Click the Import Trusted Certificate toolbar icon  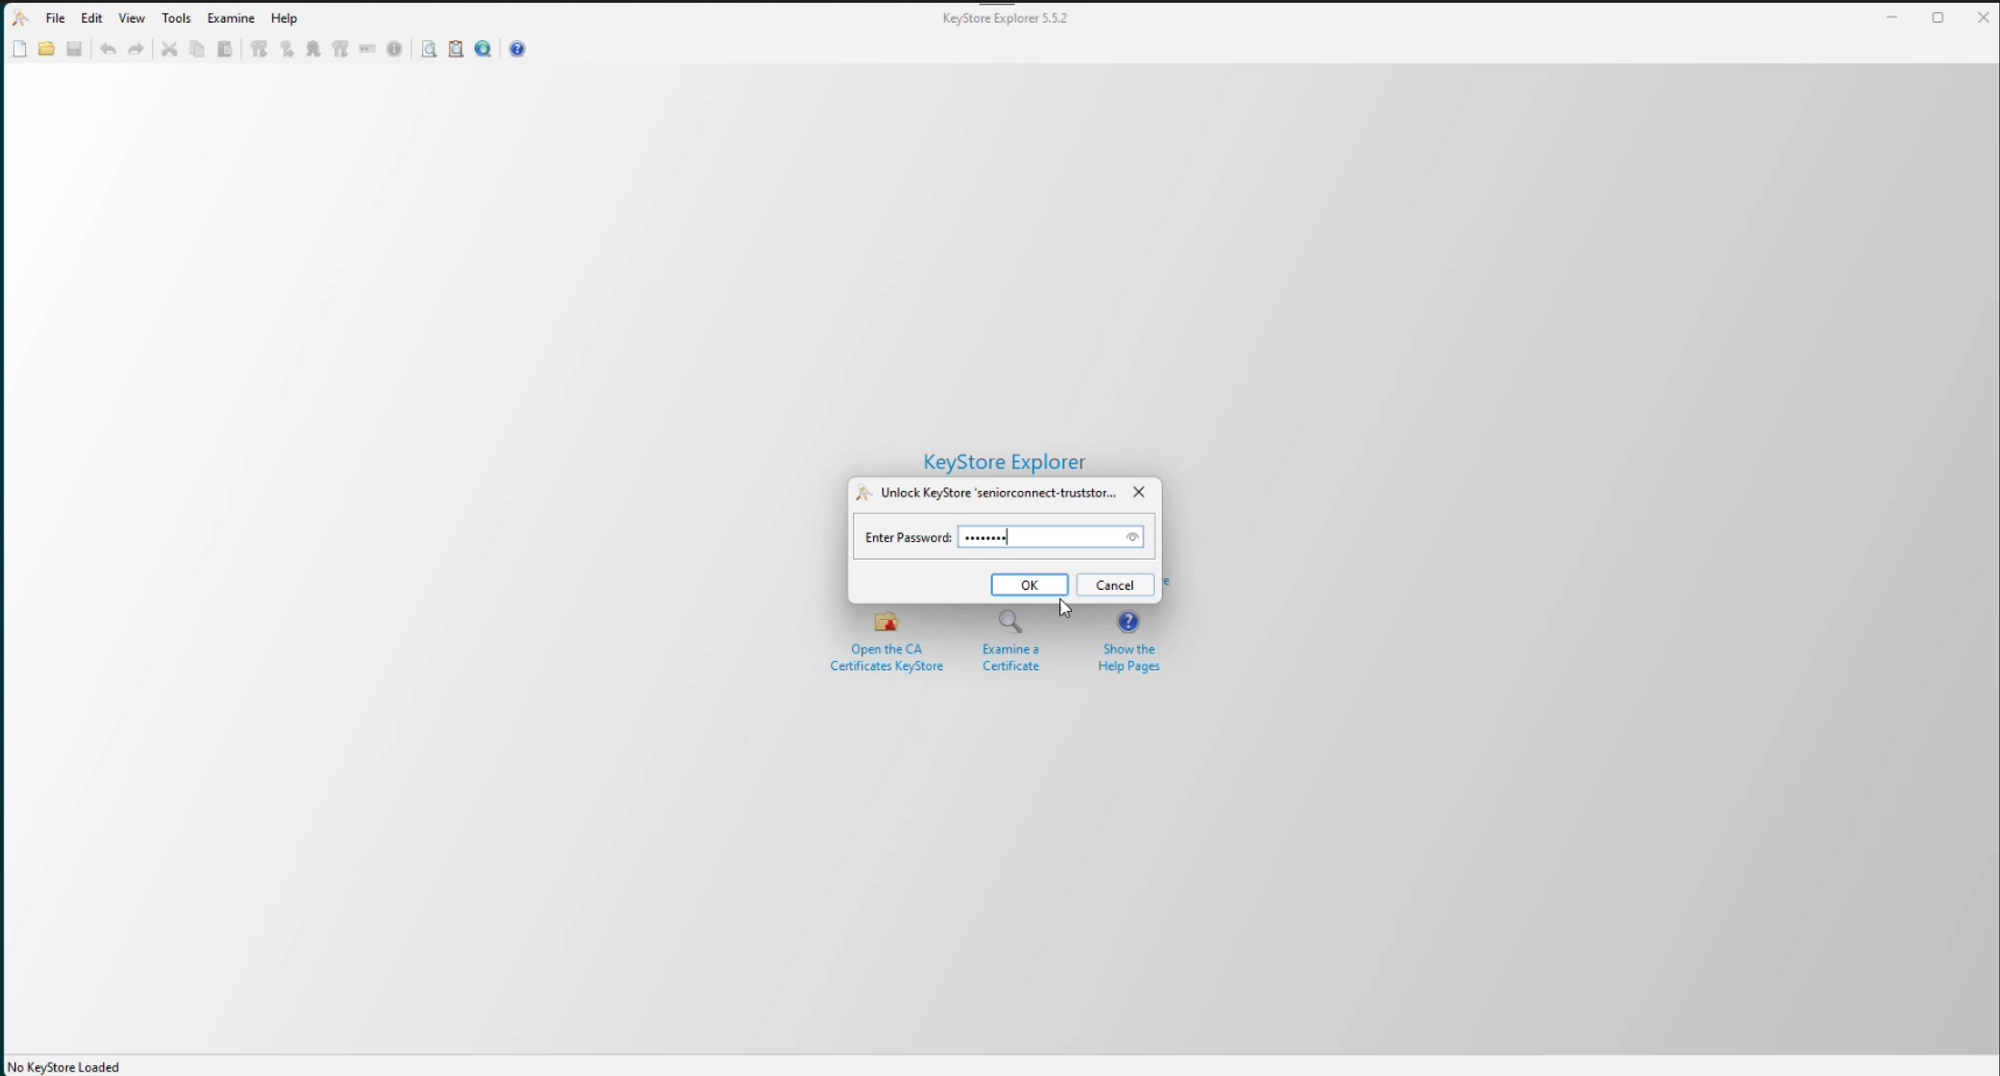[x=314, y=49]
